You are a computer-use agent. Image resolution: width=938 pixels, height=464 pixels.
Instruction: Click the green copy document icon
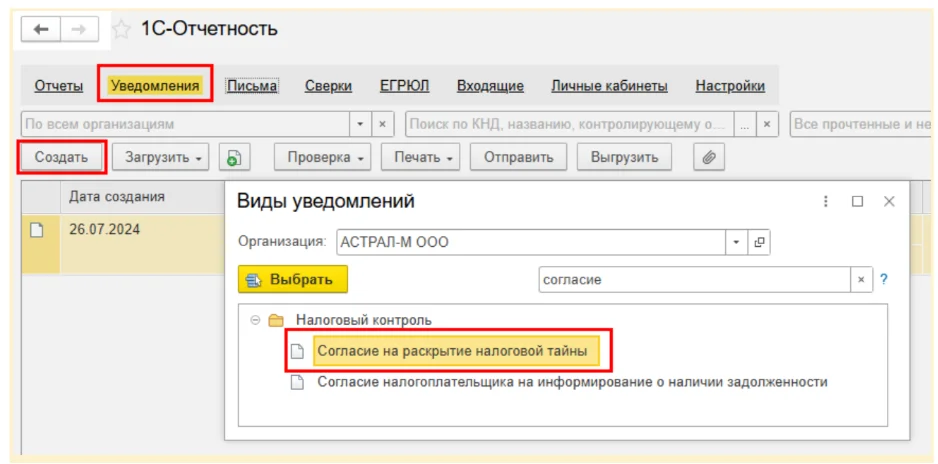click(234, 157)
